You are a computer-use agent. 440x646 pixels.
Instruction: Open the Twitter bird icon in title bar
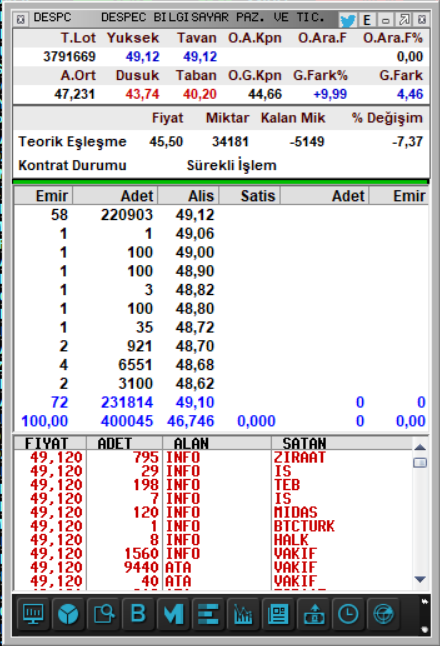click(x=347, y=20)
